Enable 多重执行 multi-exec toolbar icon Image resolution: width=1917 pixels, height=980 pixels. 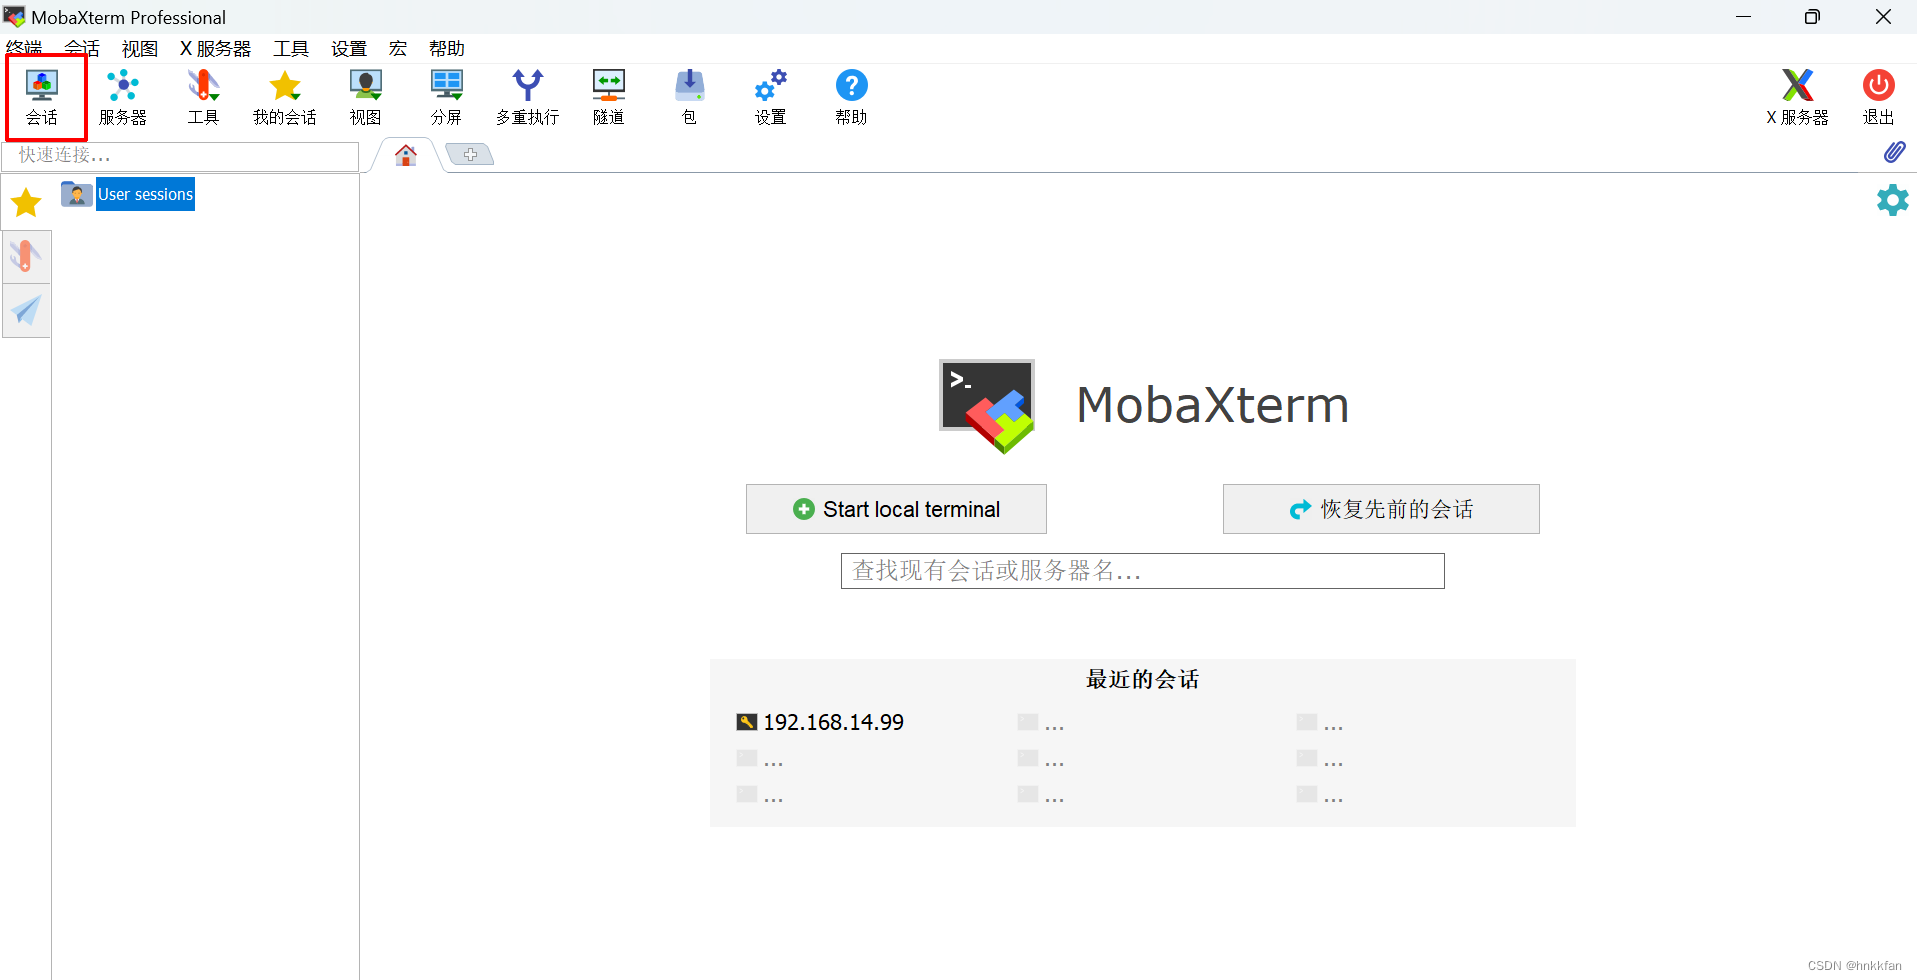528,97
